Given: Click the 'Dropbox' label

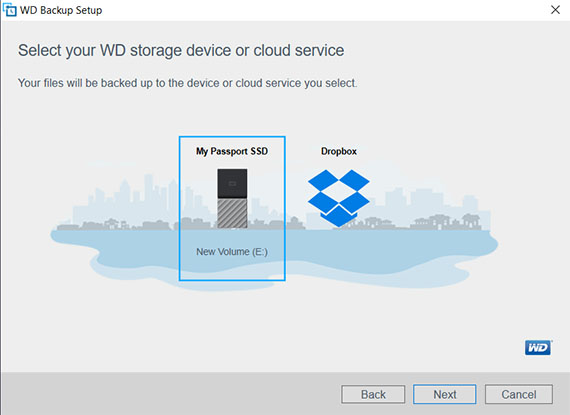Looking at the screenshot, I should [338, 151].
